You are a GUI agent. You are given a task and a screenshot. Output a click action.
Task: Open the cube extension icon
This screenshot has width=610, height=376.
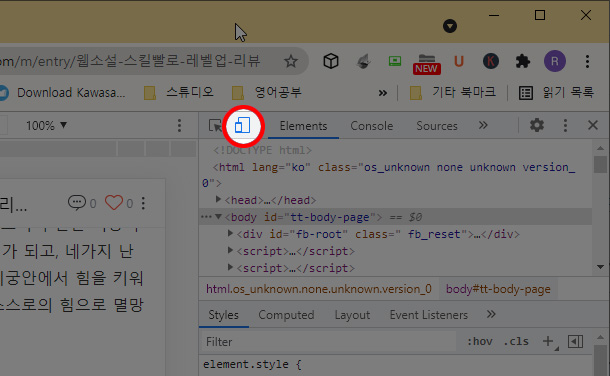tap(331, 61)
